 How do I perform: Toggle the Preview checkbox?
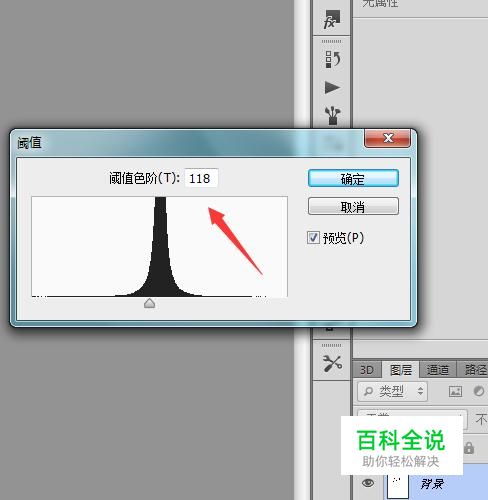tap(313, 238)
